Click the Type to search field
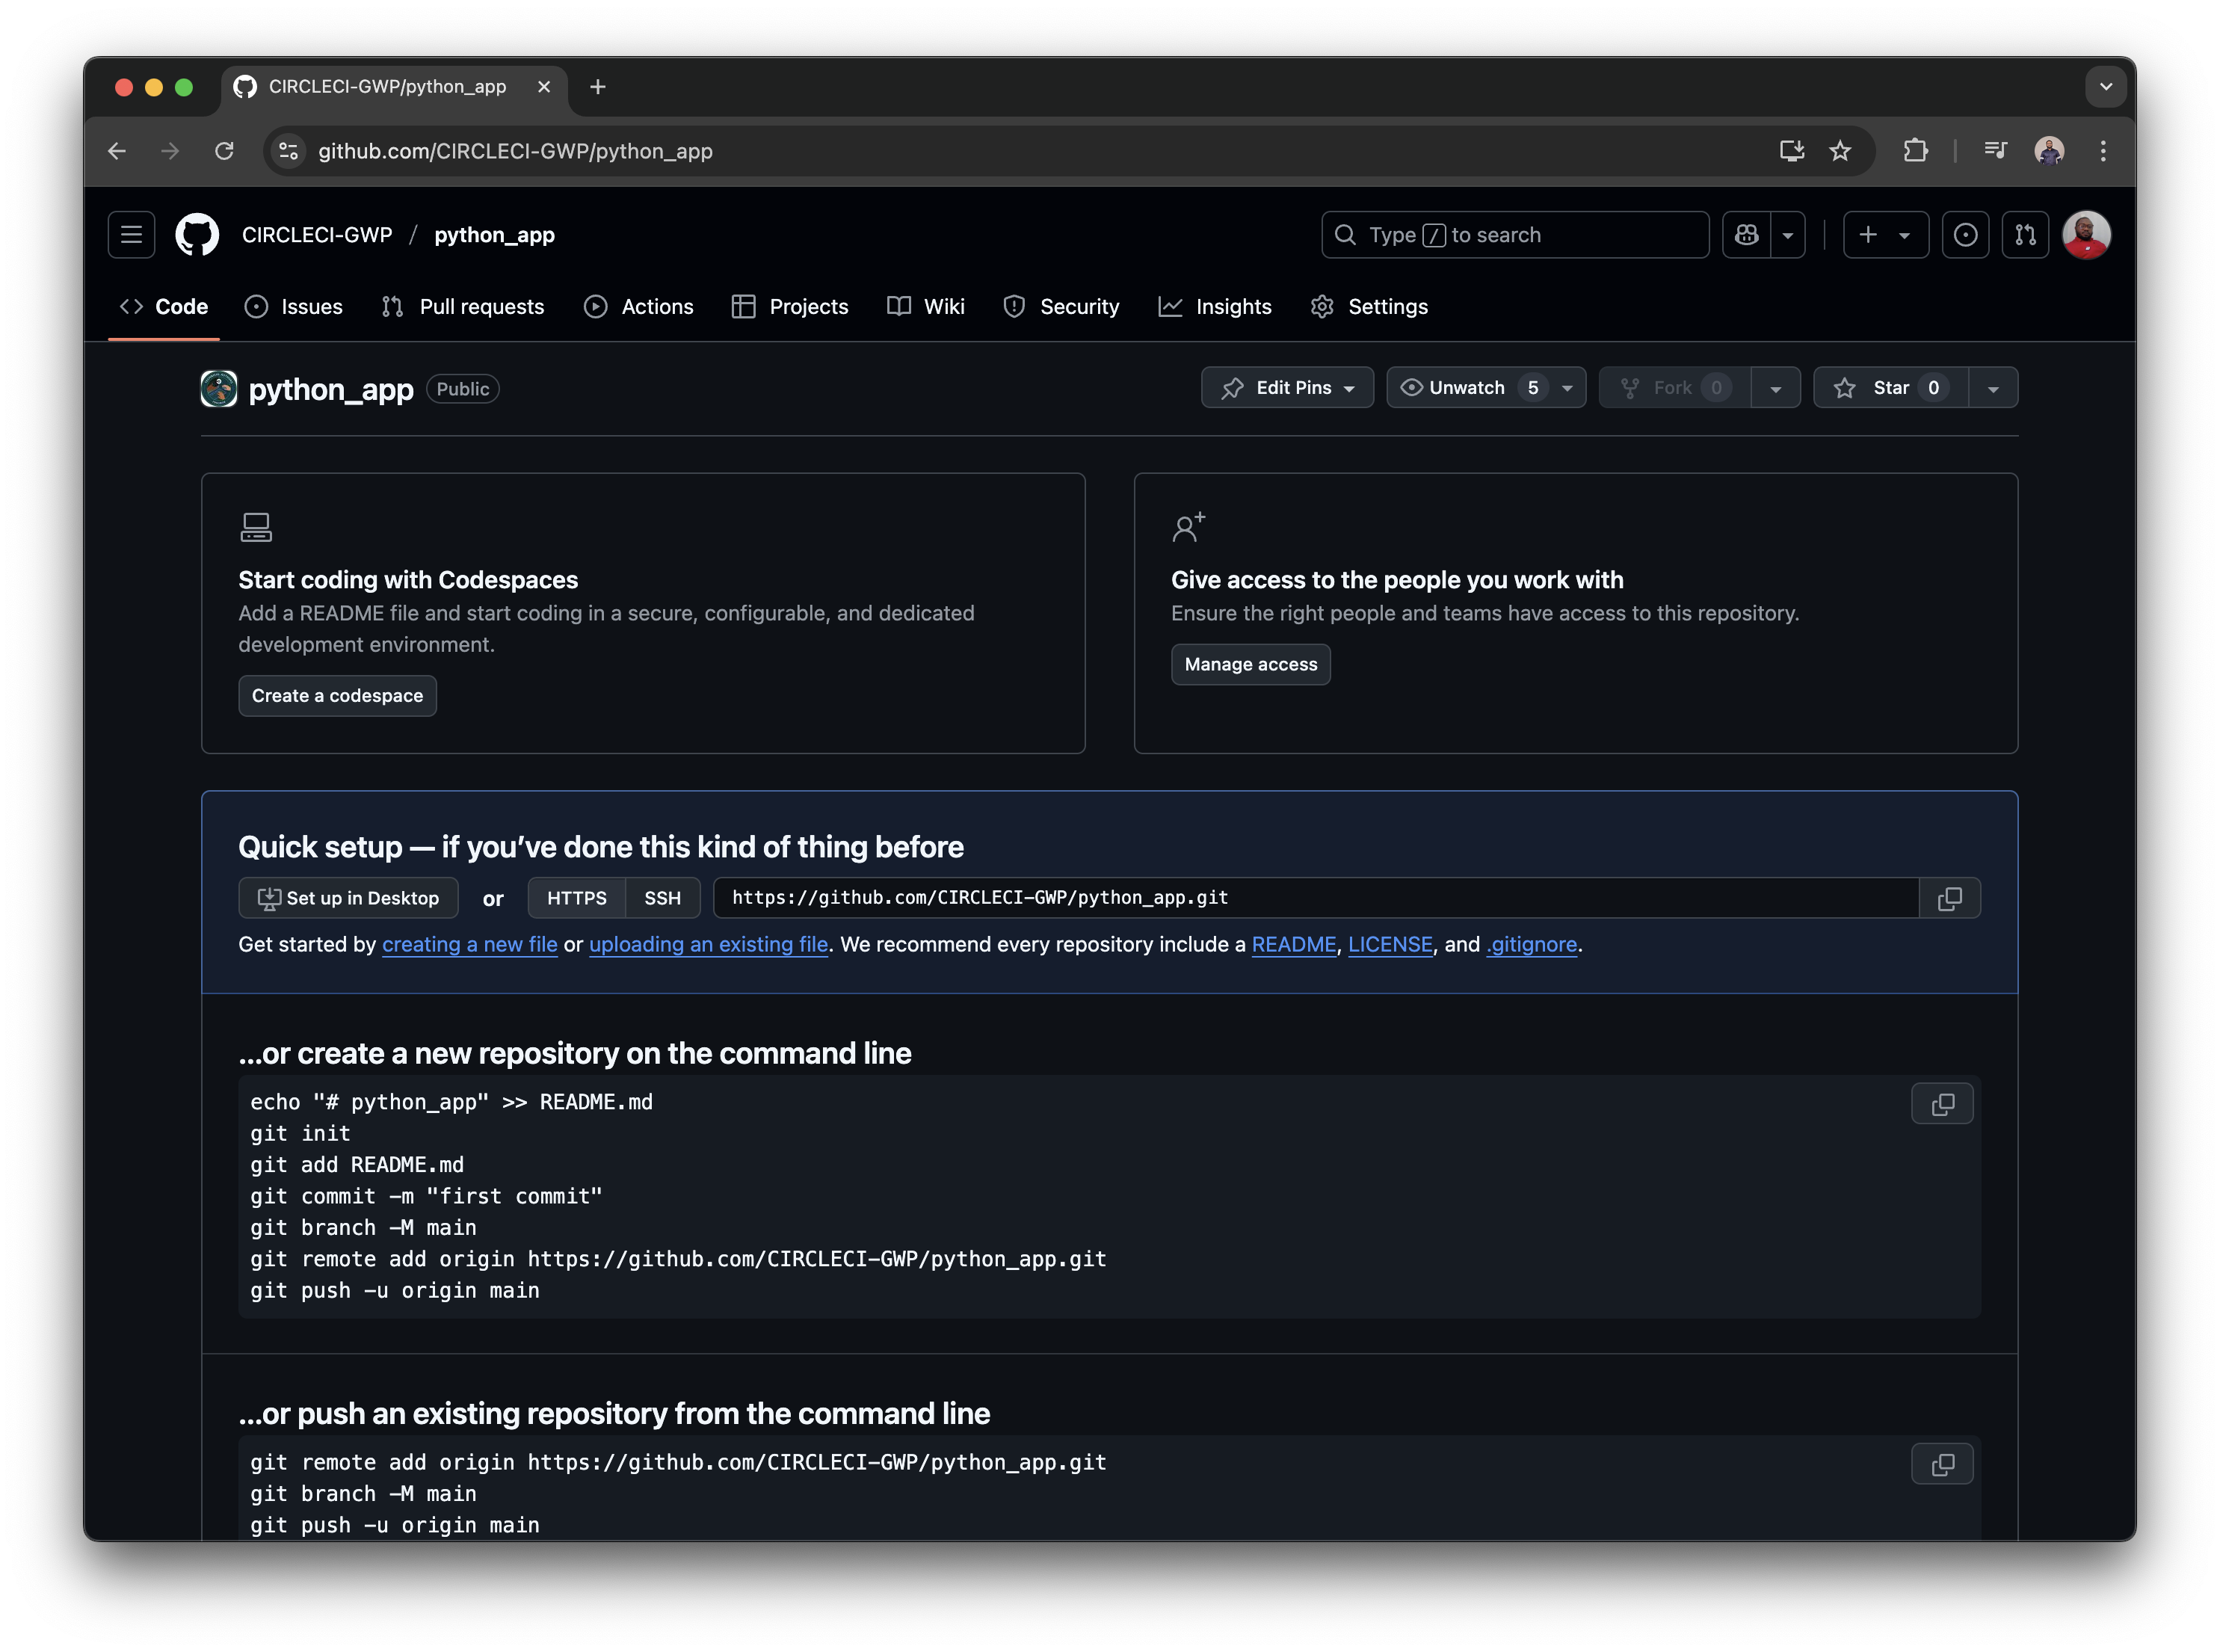2220x1652 pixels. (x=1514, y=234)
